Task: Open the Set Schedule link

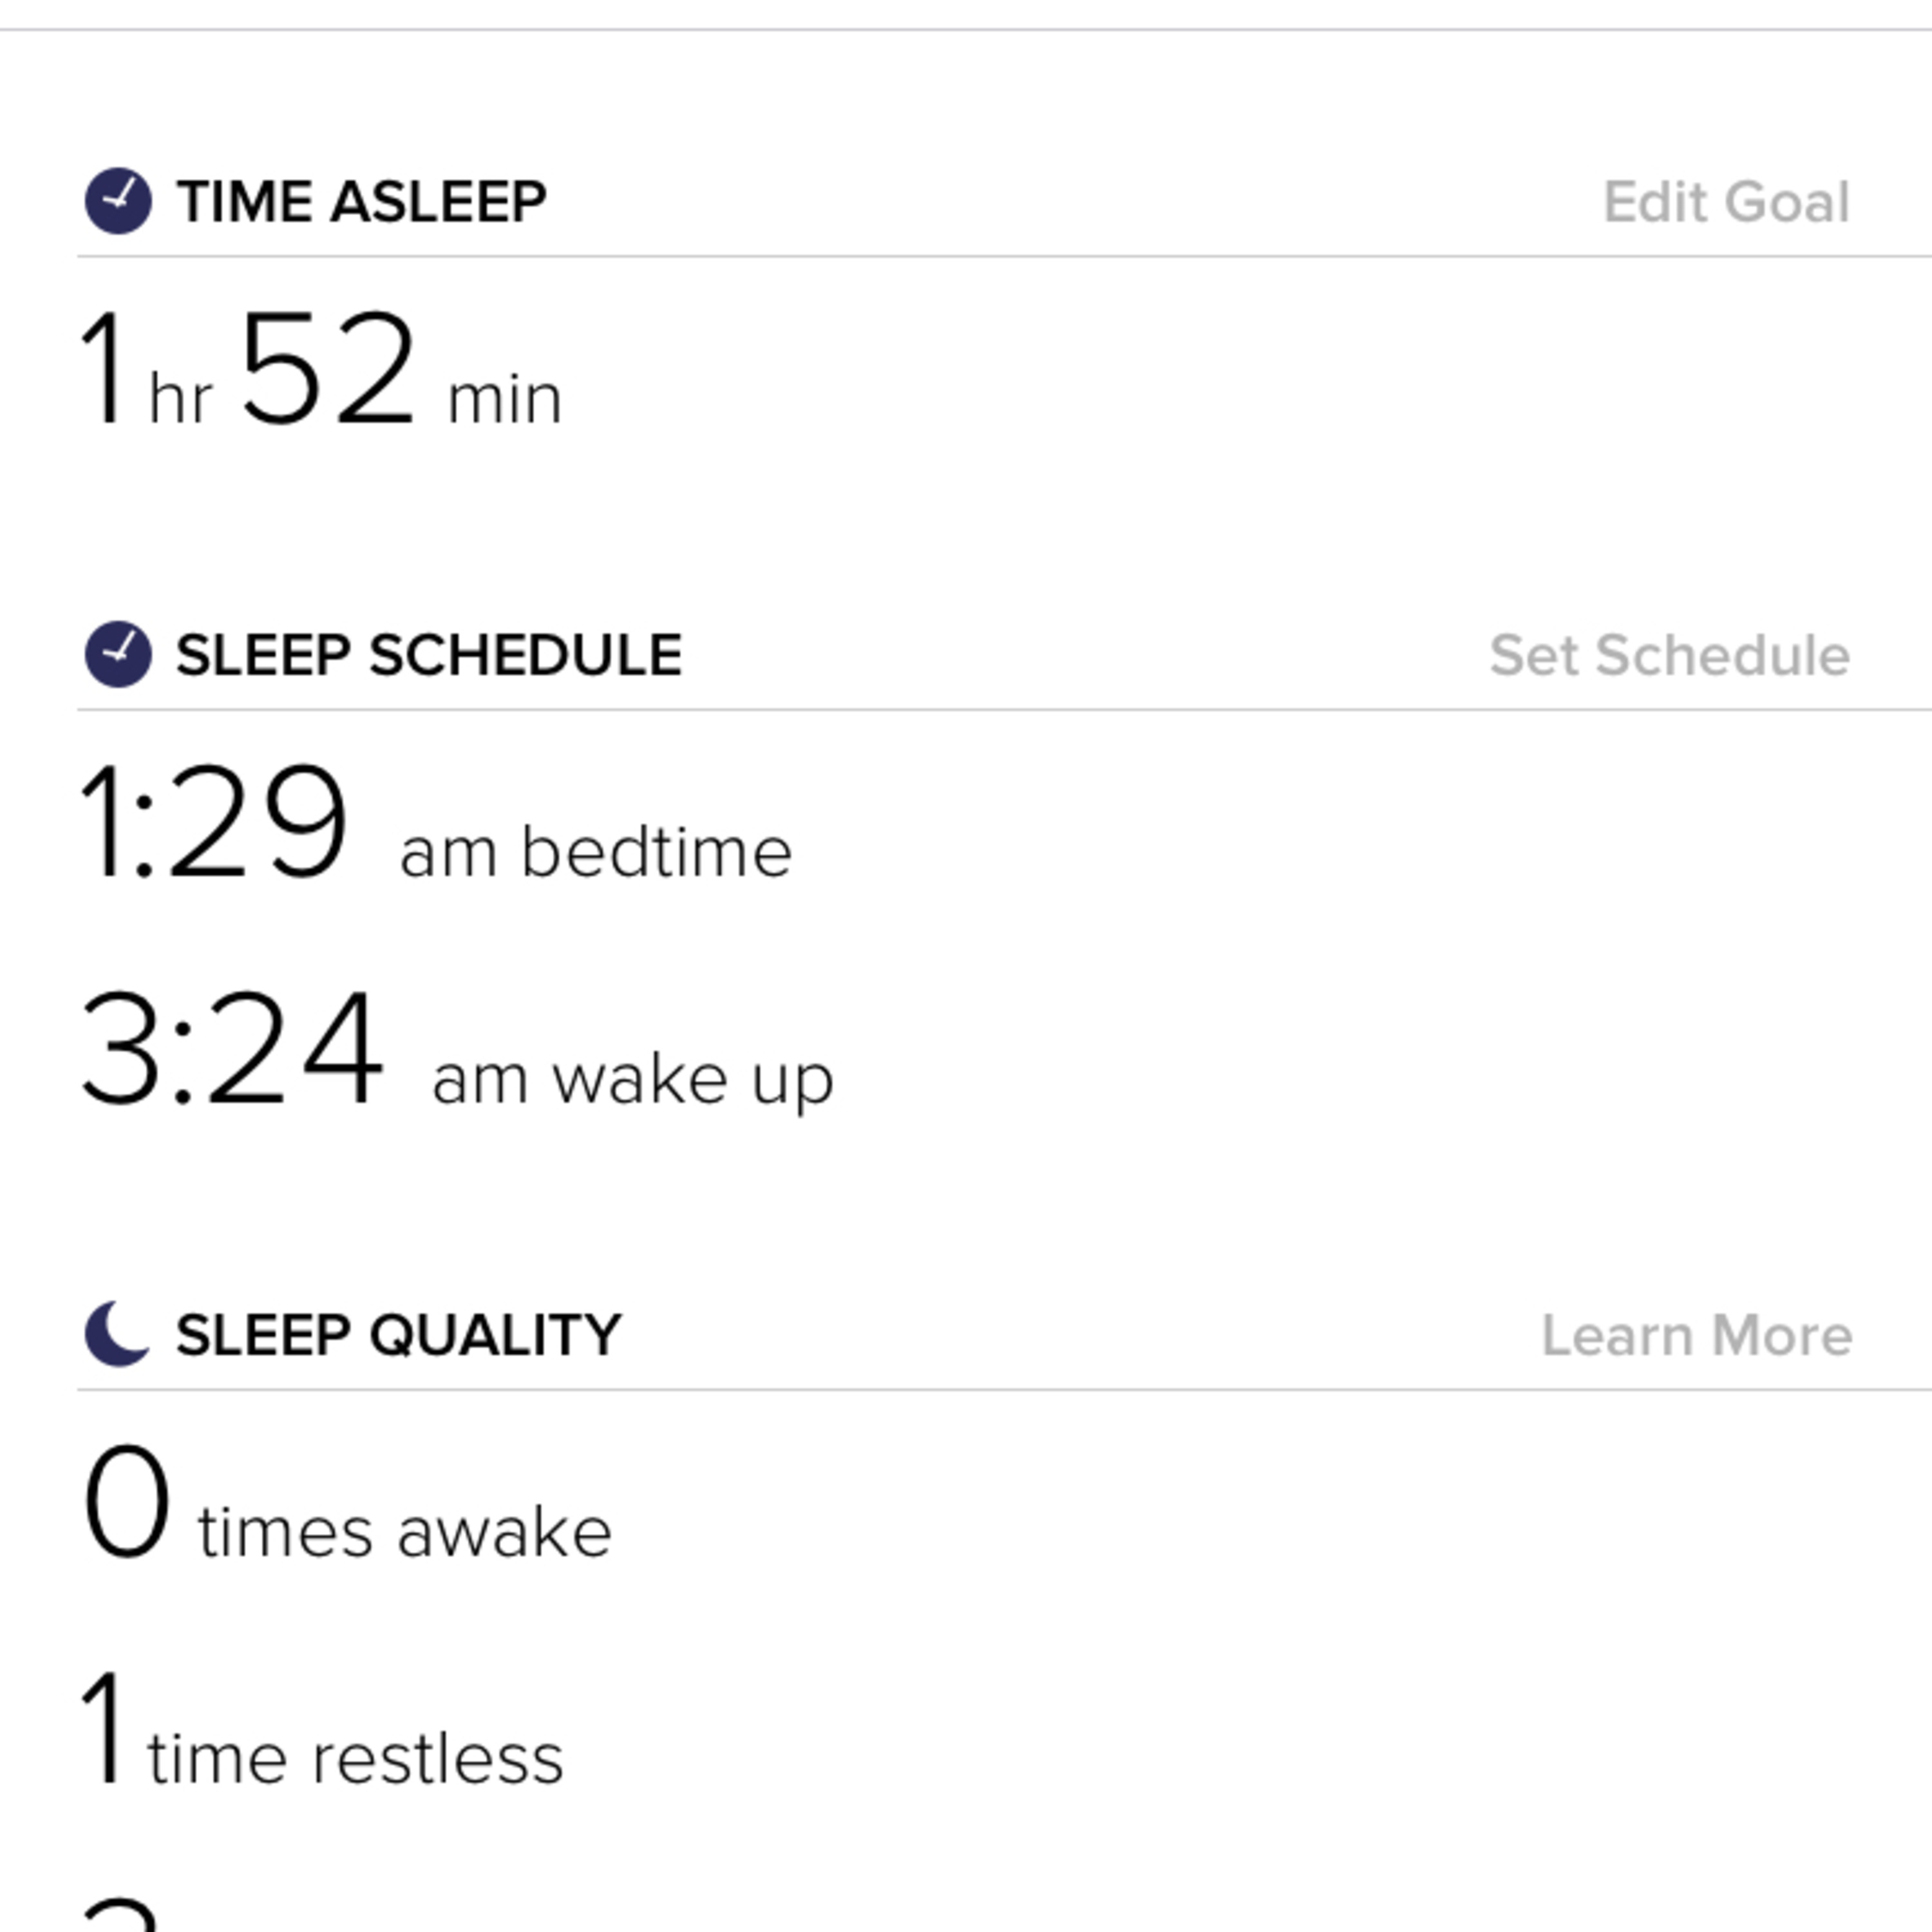Action: click(1669, 655)
